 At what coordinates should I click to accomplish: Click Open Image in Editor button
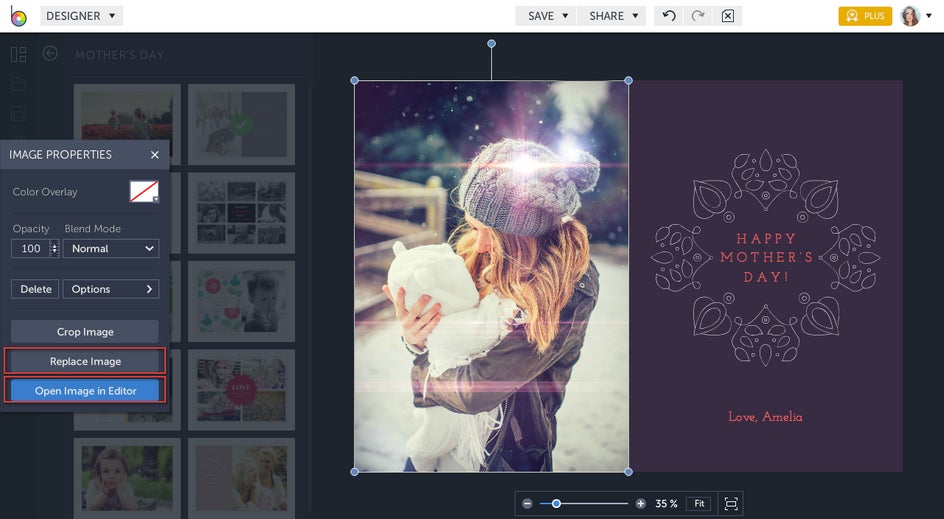click(85, 391)
